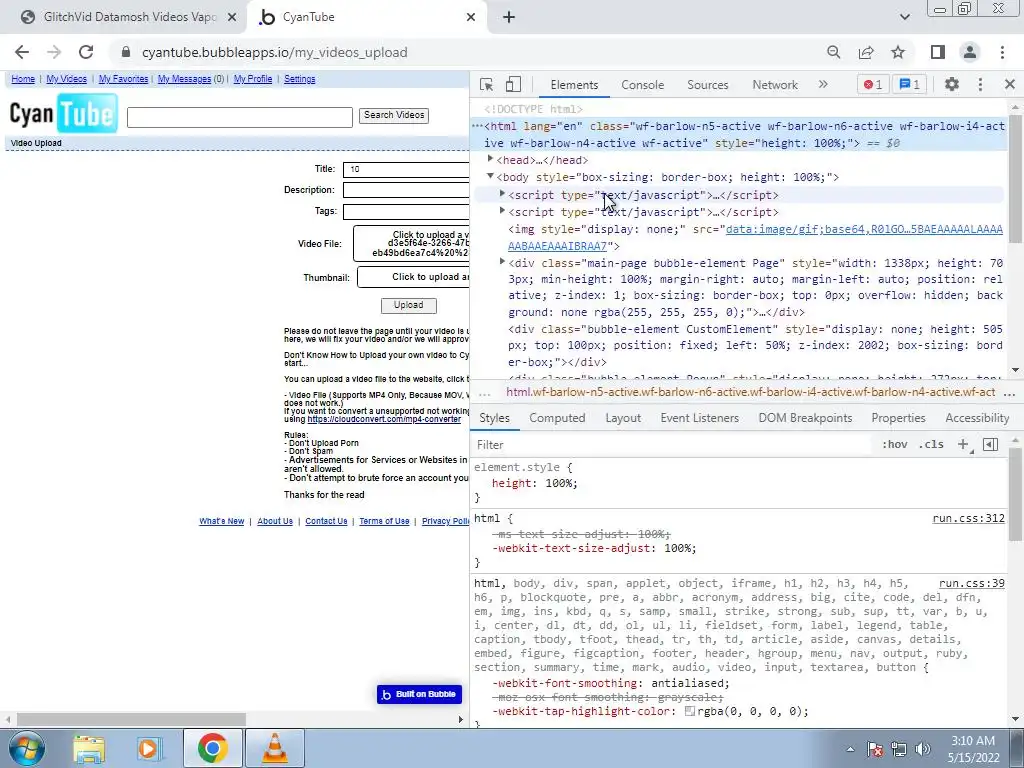Open the Settings link
1024x768 pixels.
[x=300, y=79]
